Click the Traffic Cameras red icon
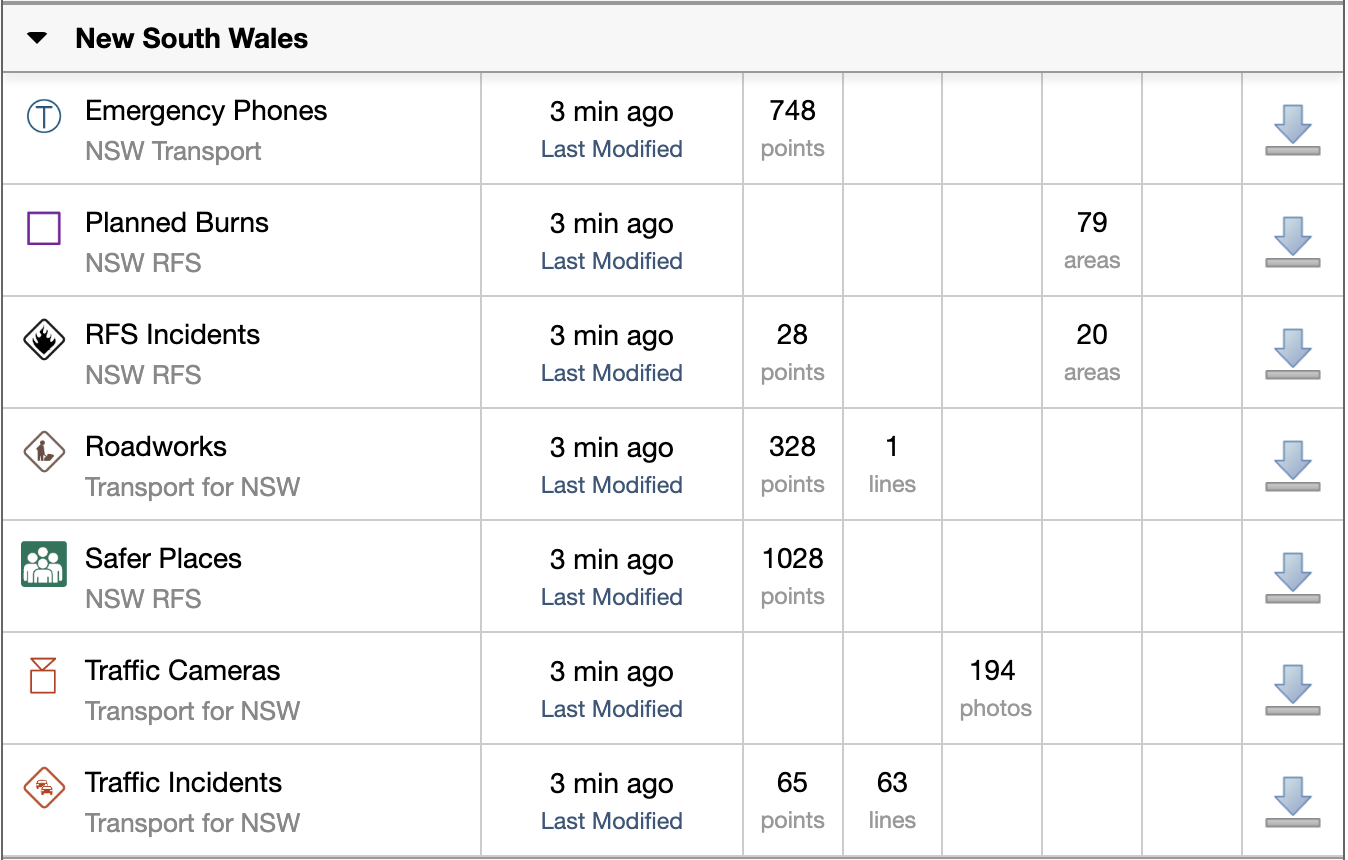The image size is (1348, 860). (x=44, y=675)
